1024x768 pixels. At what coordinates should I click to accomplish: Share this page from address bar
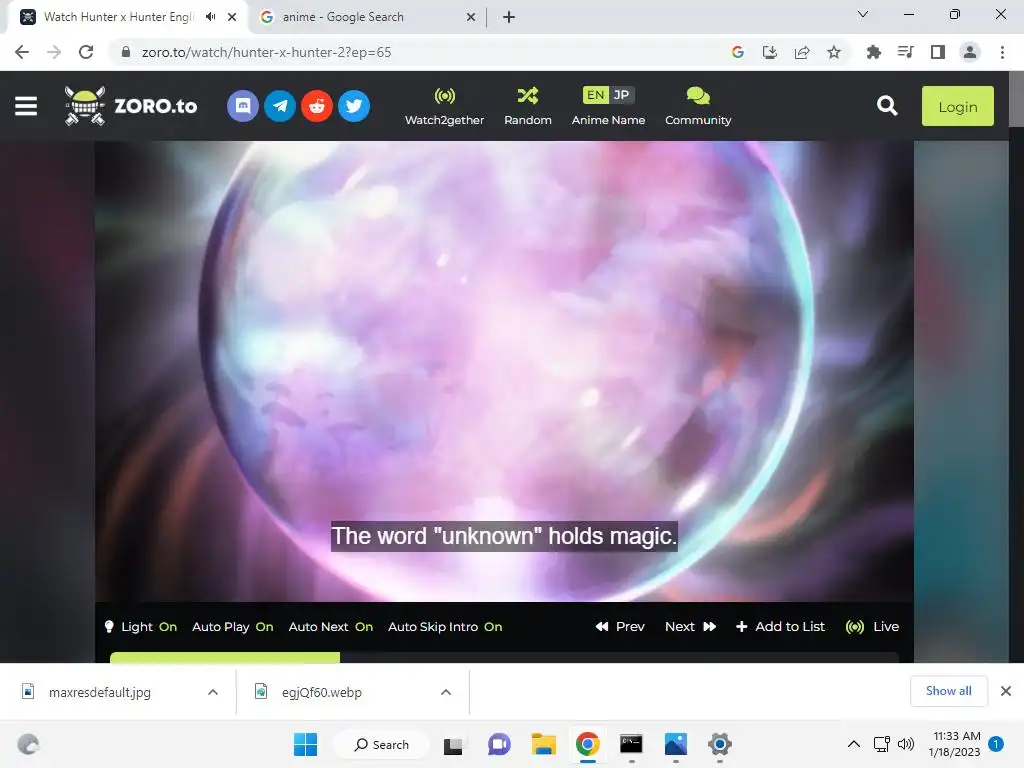802,52
